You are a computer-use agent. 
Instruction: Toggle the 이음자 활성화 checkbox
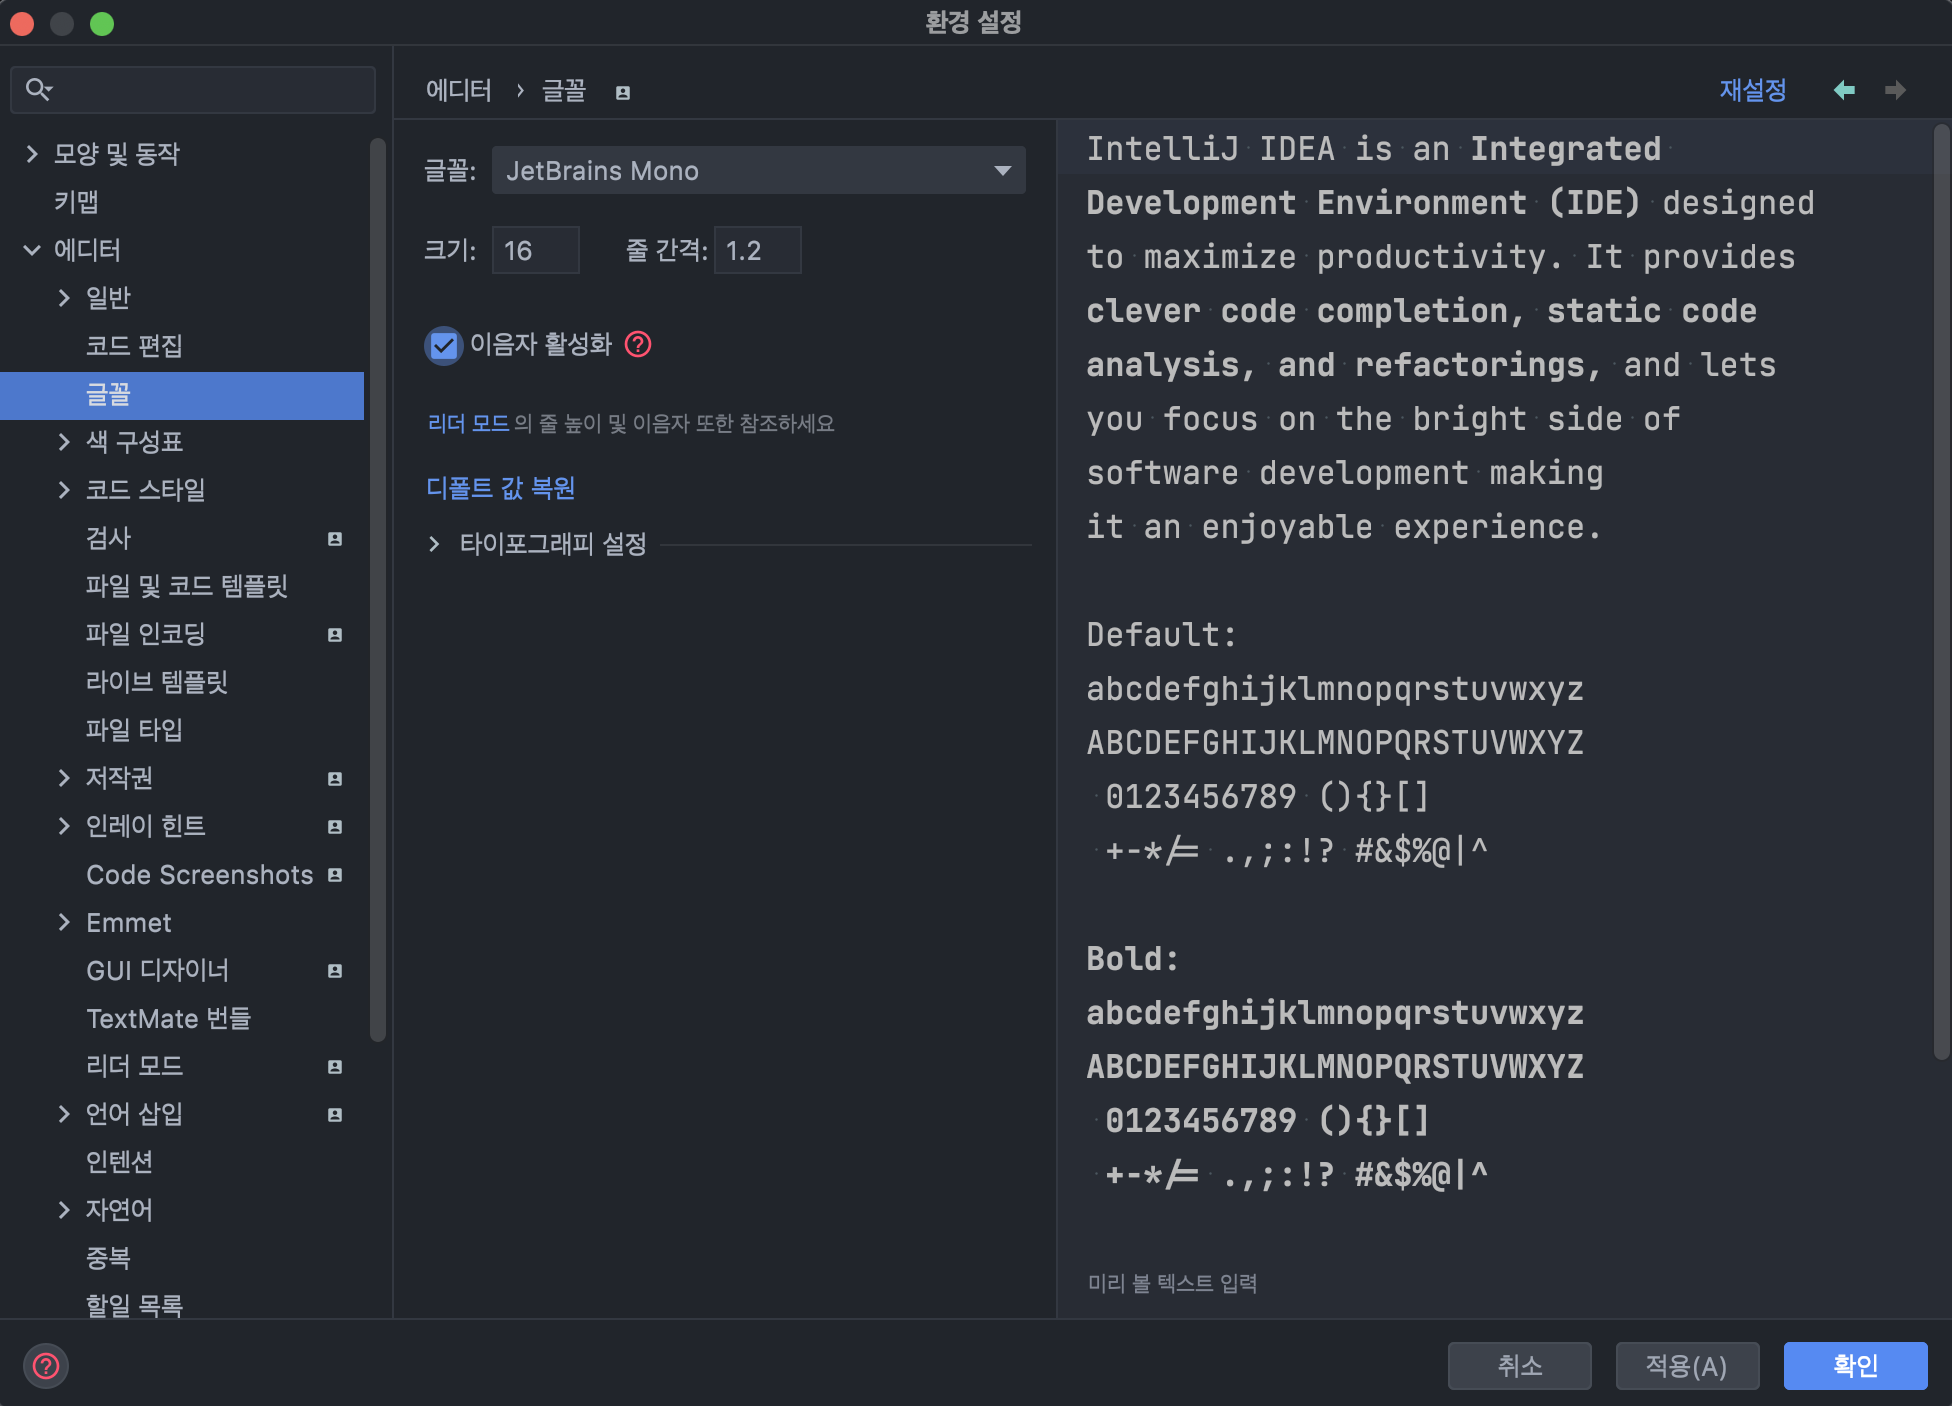point(443,345)
